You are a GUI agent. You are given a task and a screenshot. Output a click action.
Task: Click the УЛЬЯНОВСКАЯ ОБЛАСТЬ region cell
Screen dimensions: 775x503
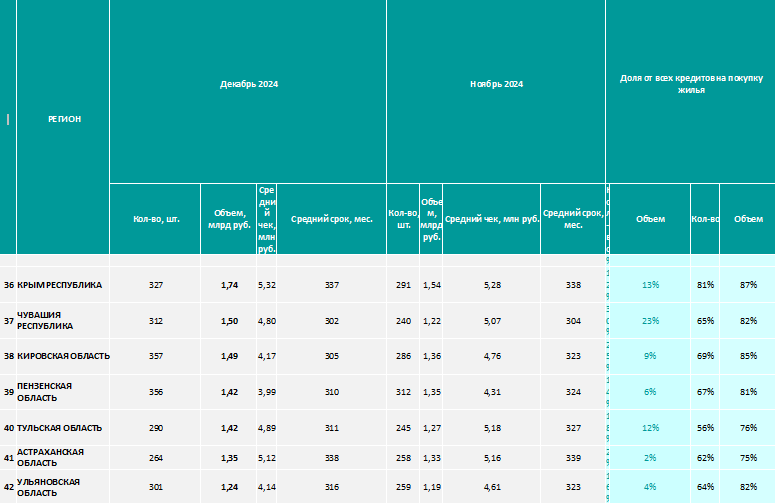click(63, 487)
